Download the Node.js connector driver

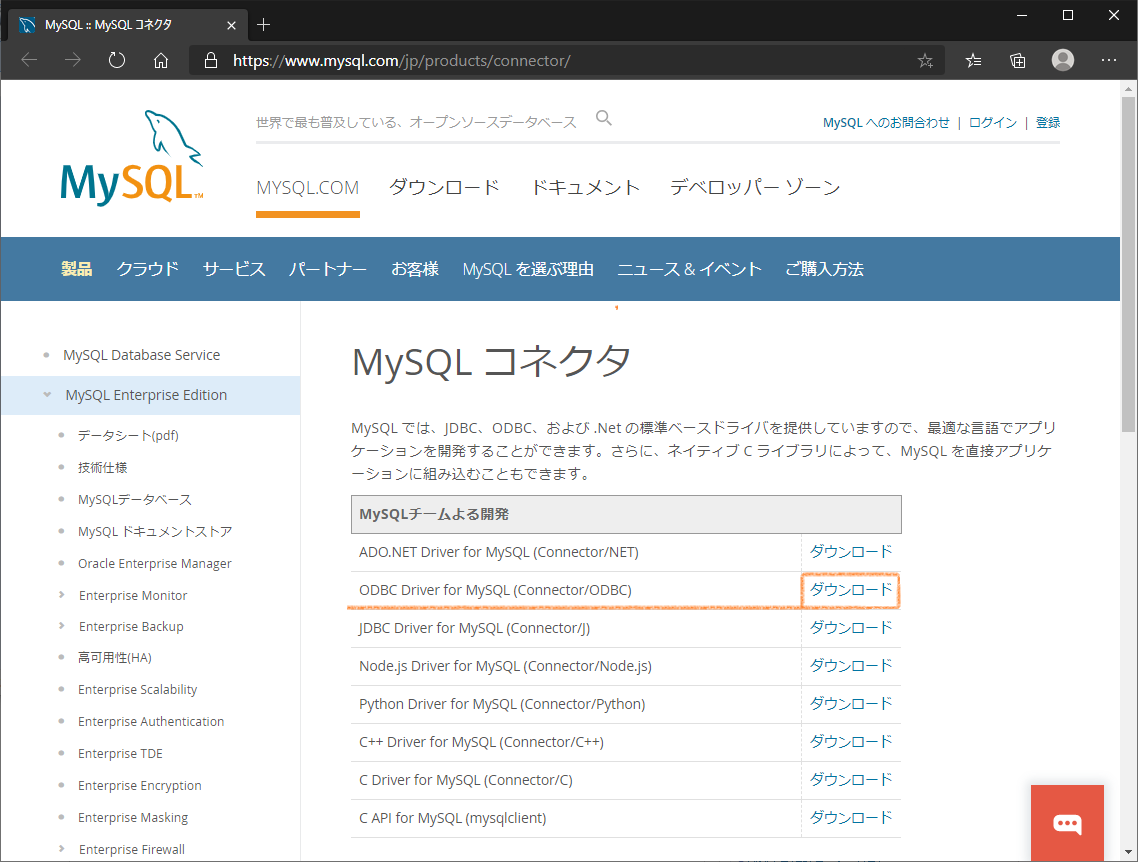851,665
